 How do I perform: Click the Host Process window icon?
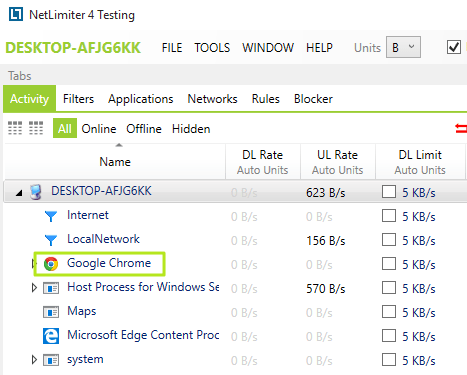(x=51, y=288)
